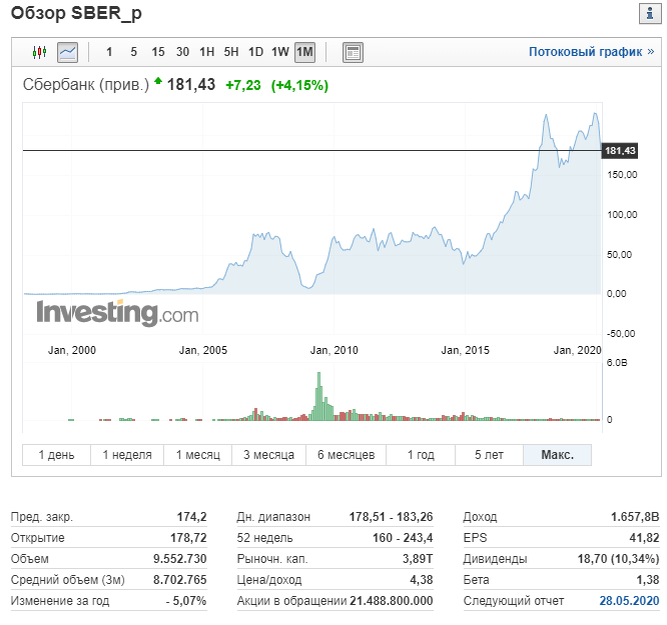667x625 pixels.
Task: Select the 1 неделя range tab
Action: tap(127, 455)
